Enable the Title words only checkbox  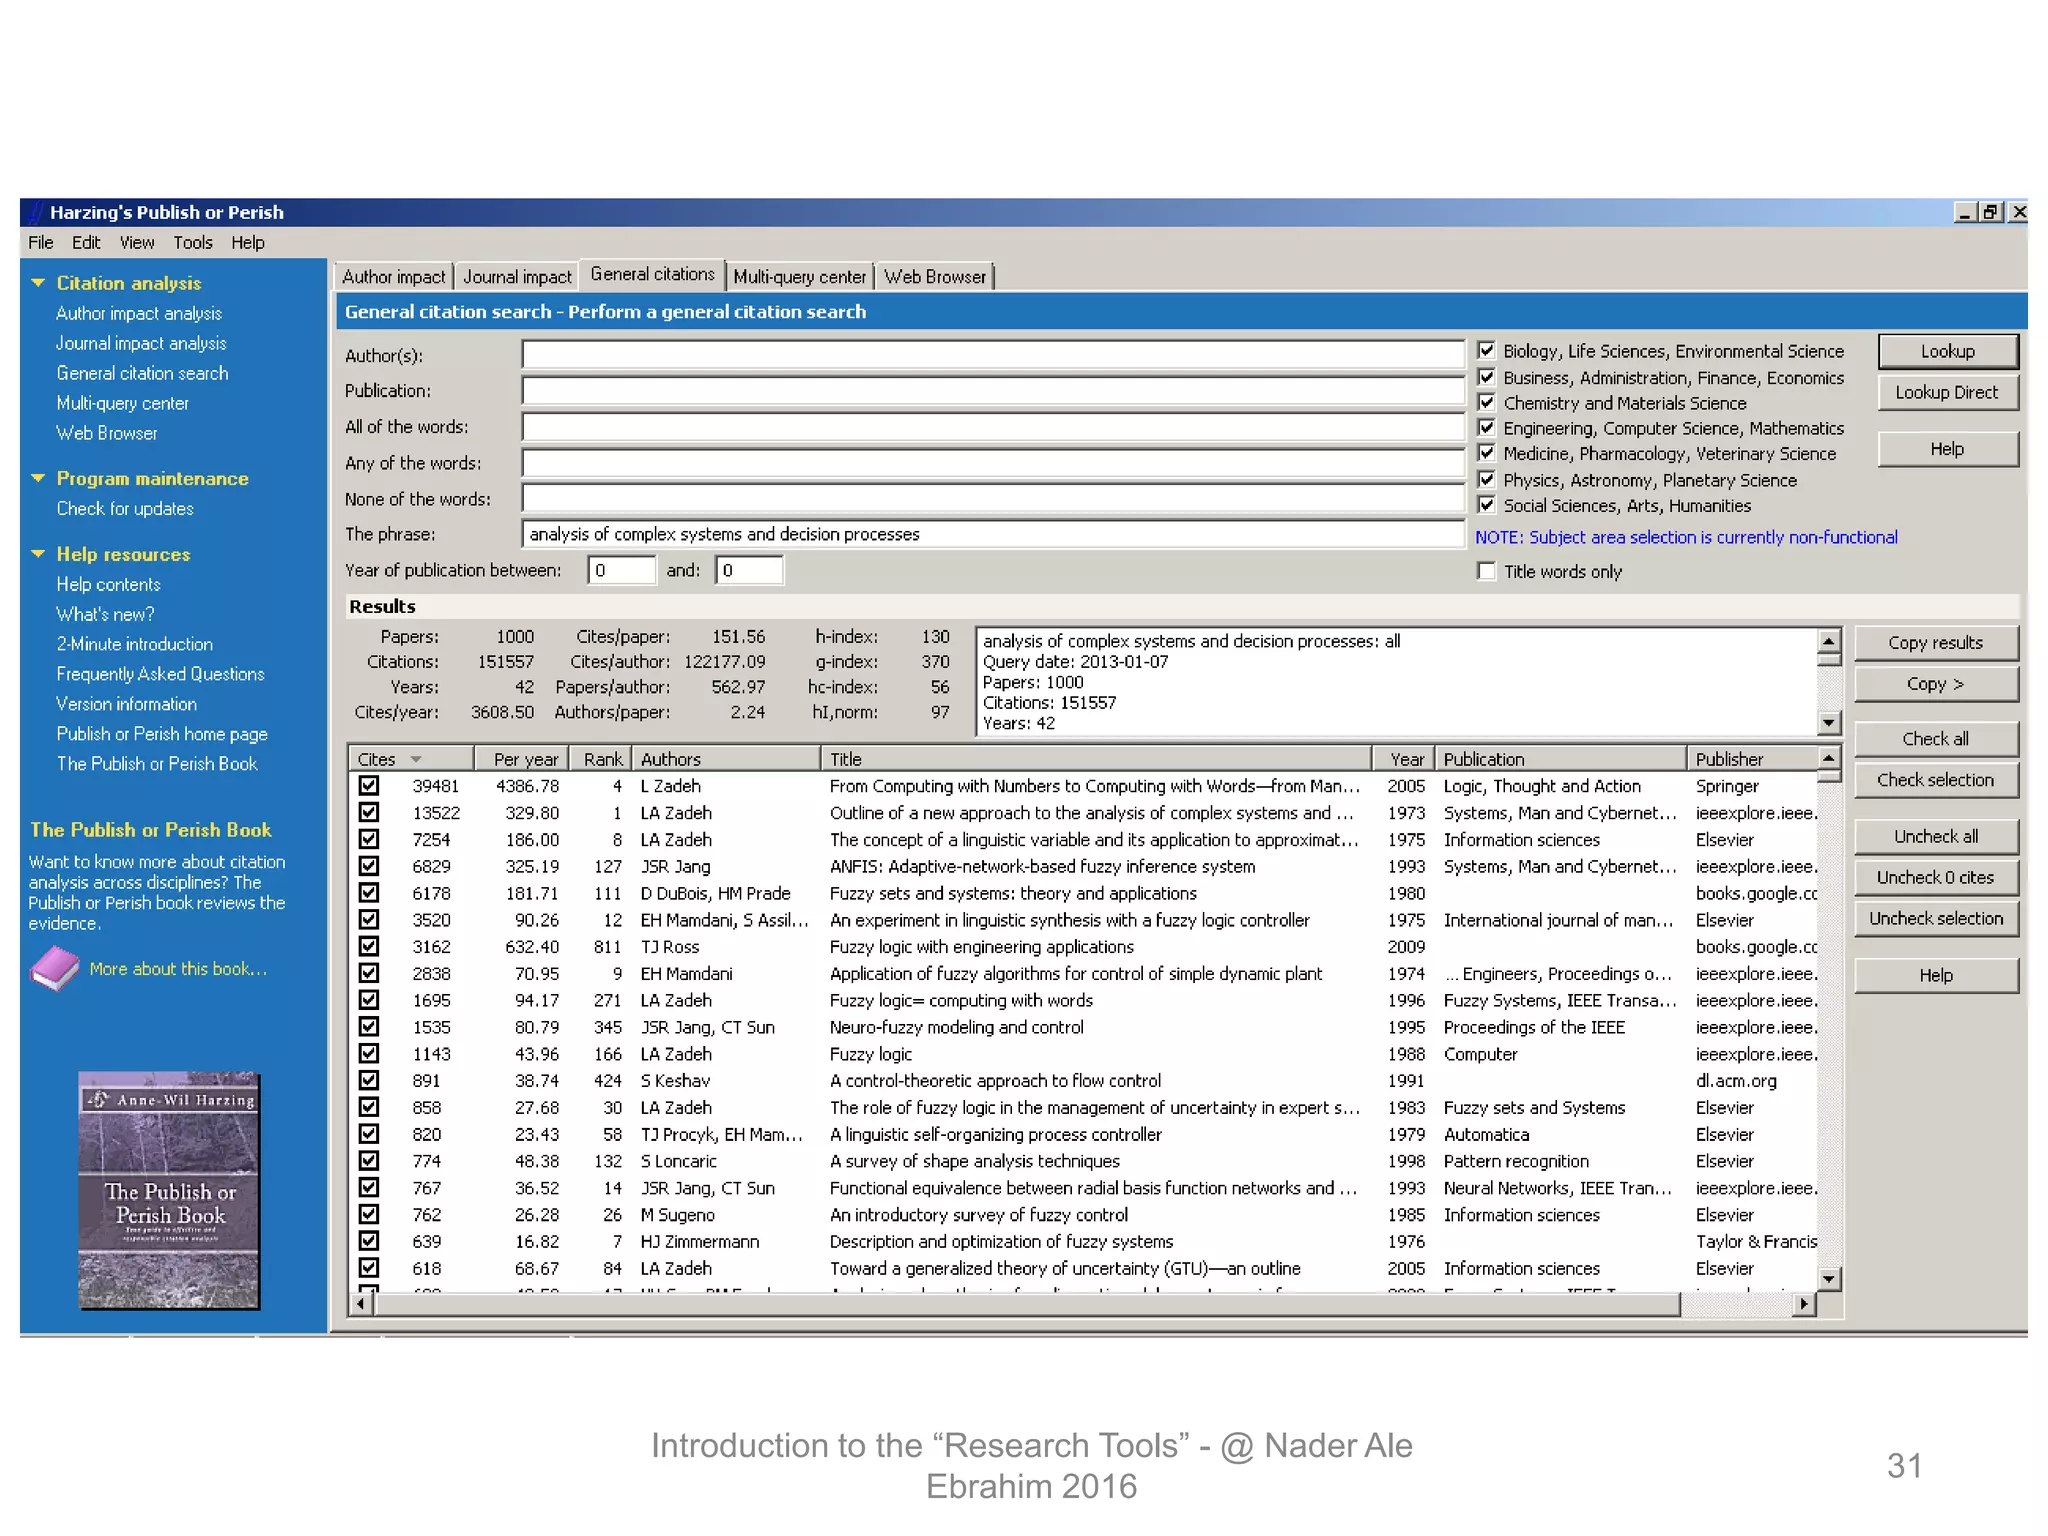1486,571
